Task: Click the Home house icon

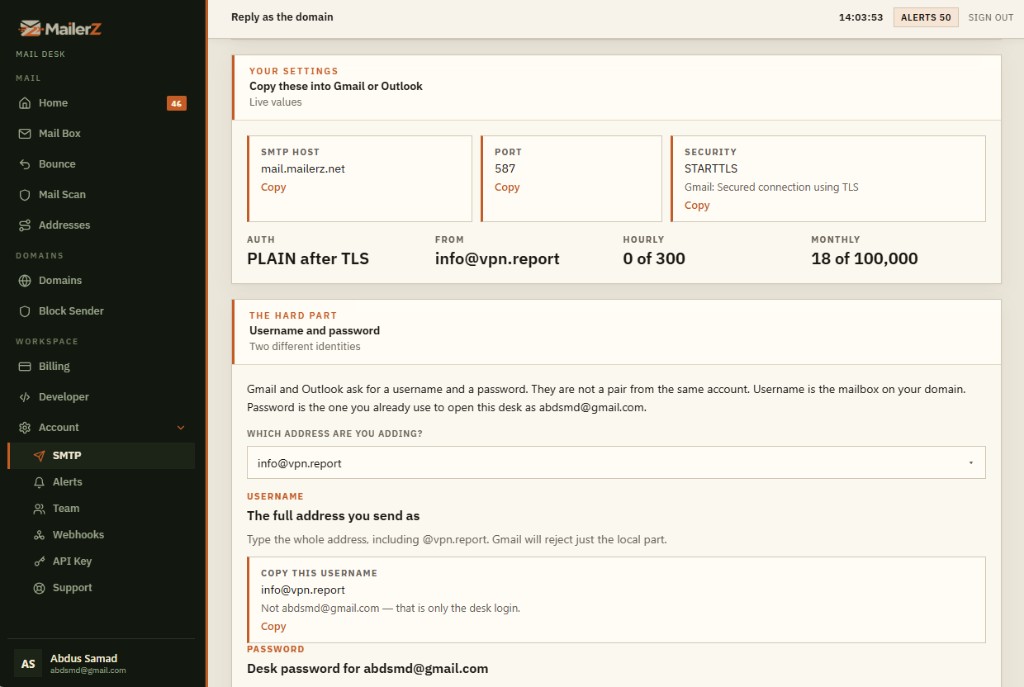Action: tap(25, 103)
